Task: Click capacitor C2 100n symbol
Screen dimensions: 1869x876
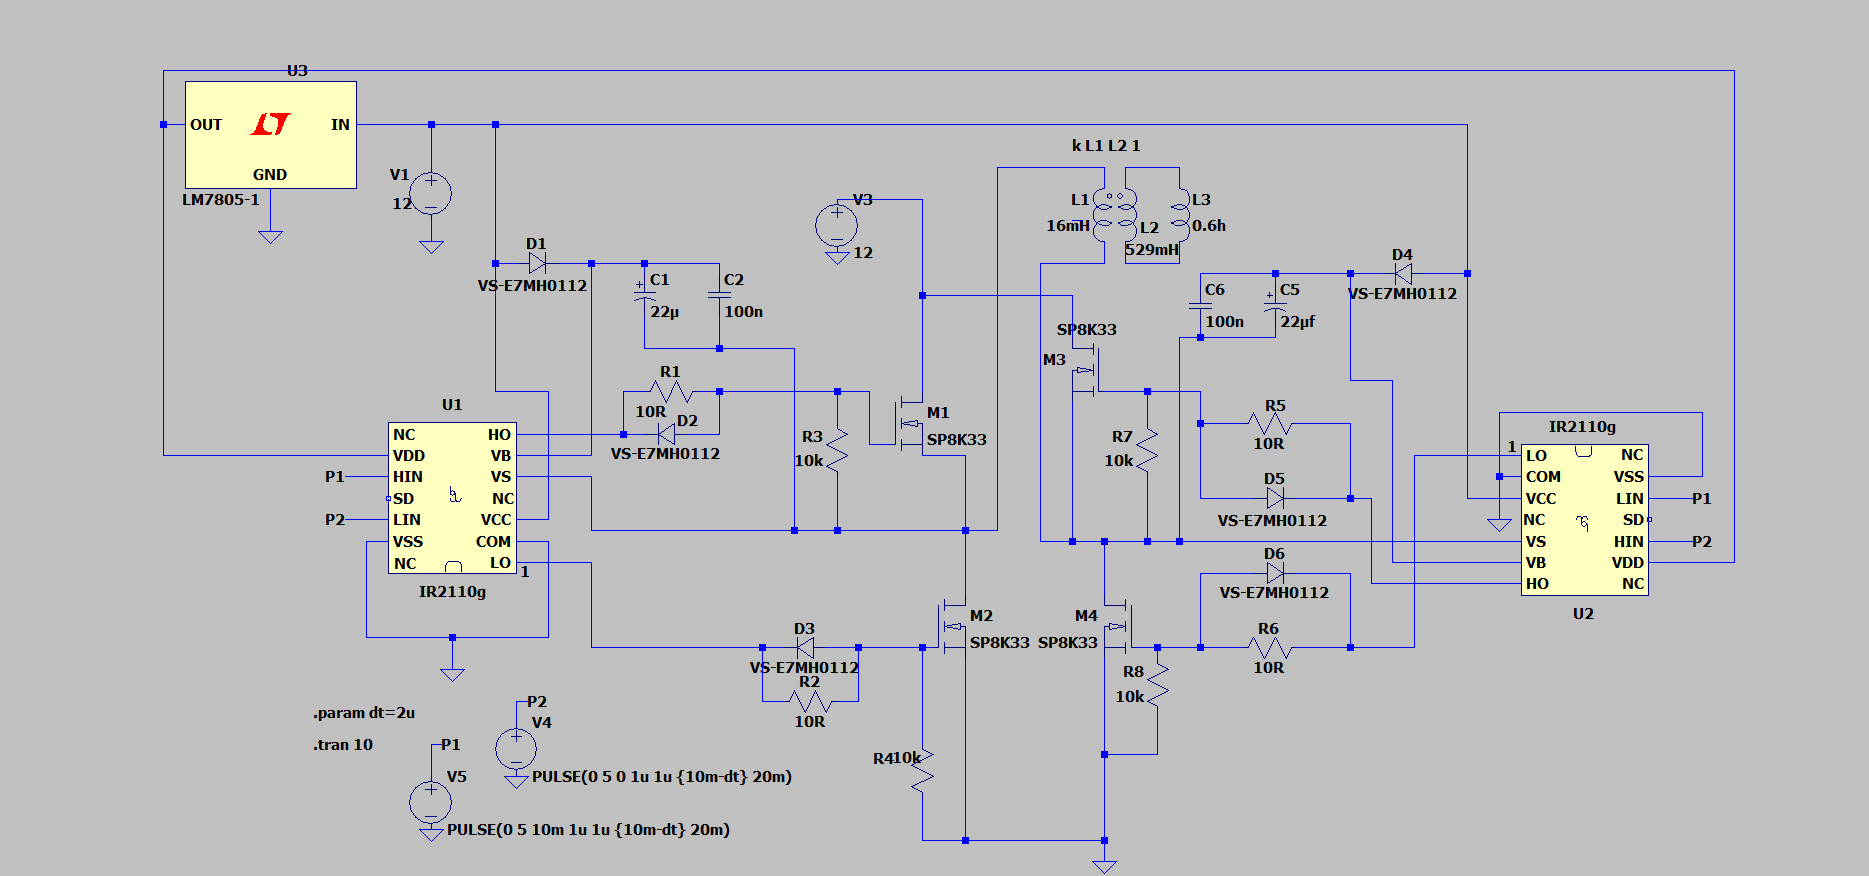Action: (x=719, y=295)
